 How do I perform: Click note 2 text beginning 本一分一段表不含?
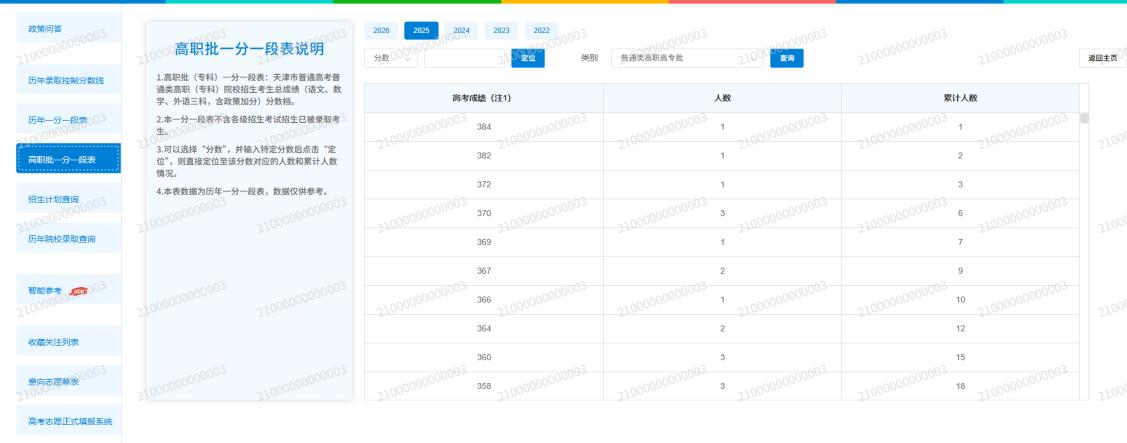click(249, 125)
